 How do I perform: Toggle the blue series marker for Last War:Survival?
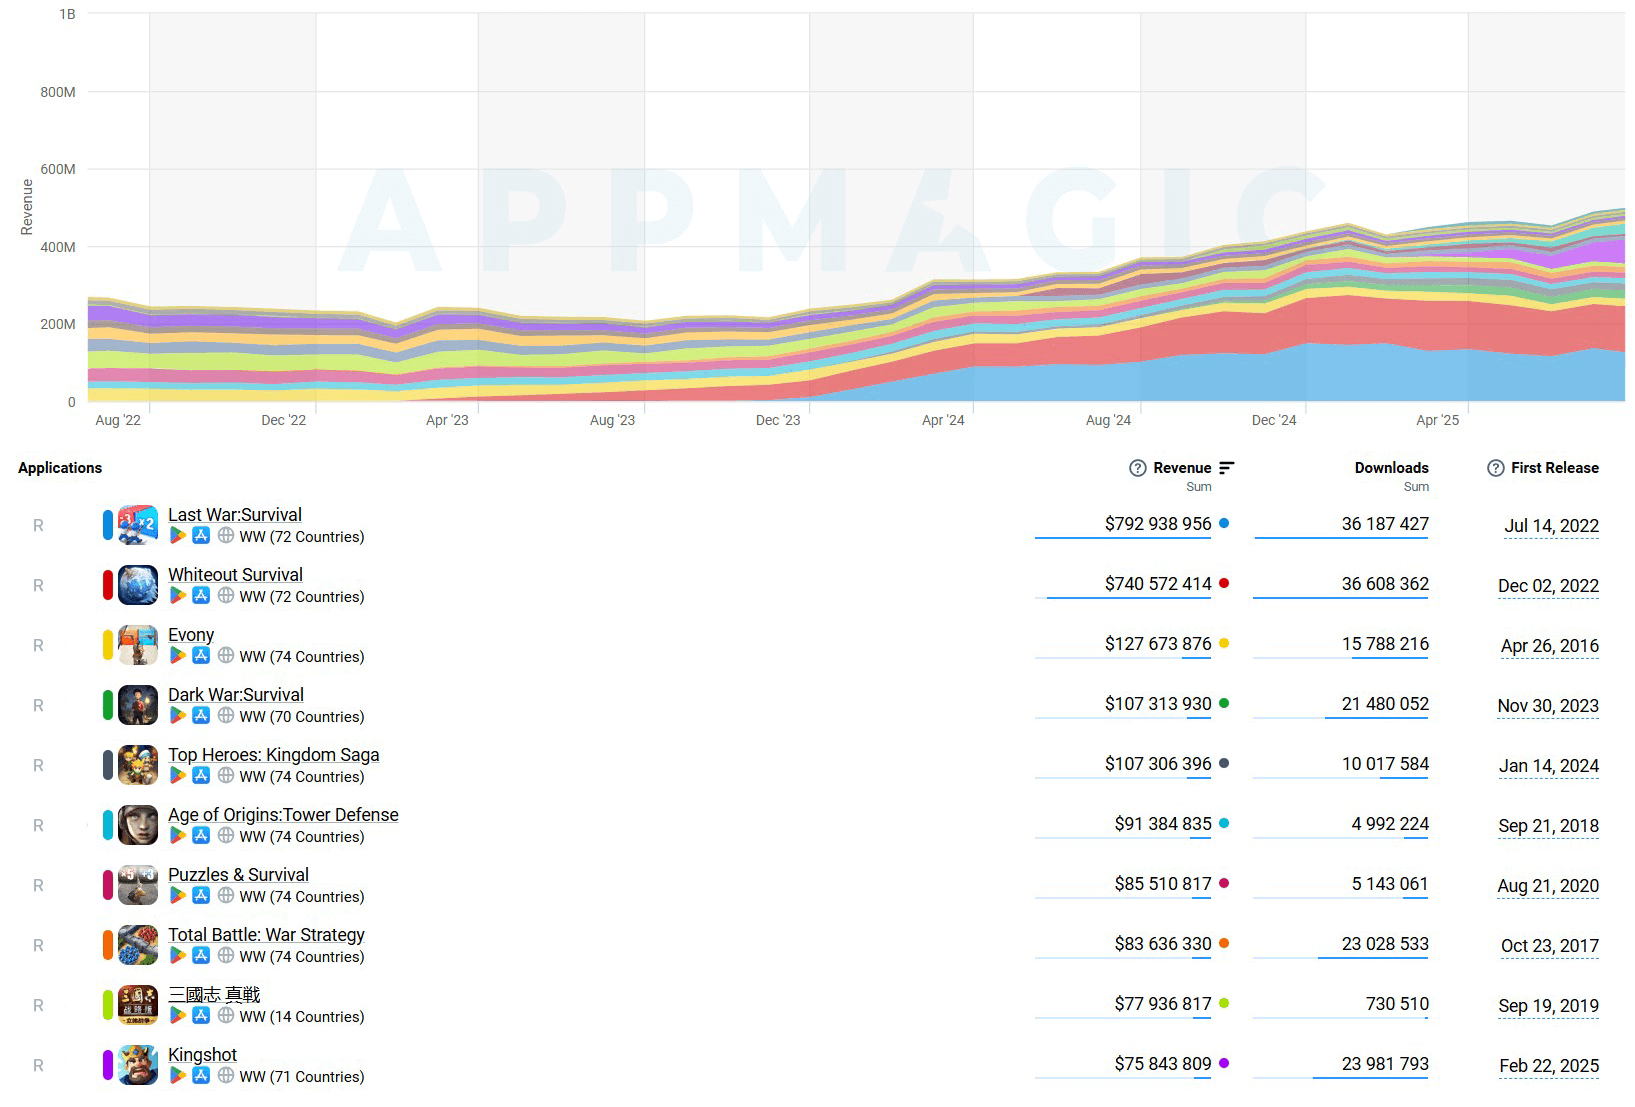pos(108,525)
